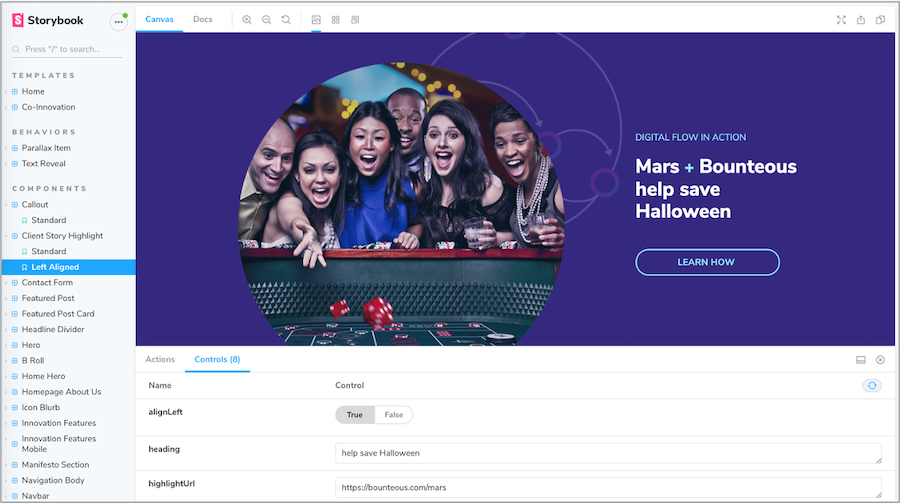Open the Innovation Features component
The width and height of the screenshot is (900, 503).
pyautogui.click(x=59, y=423)
